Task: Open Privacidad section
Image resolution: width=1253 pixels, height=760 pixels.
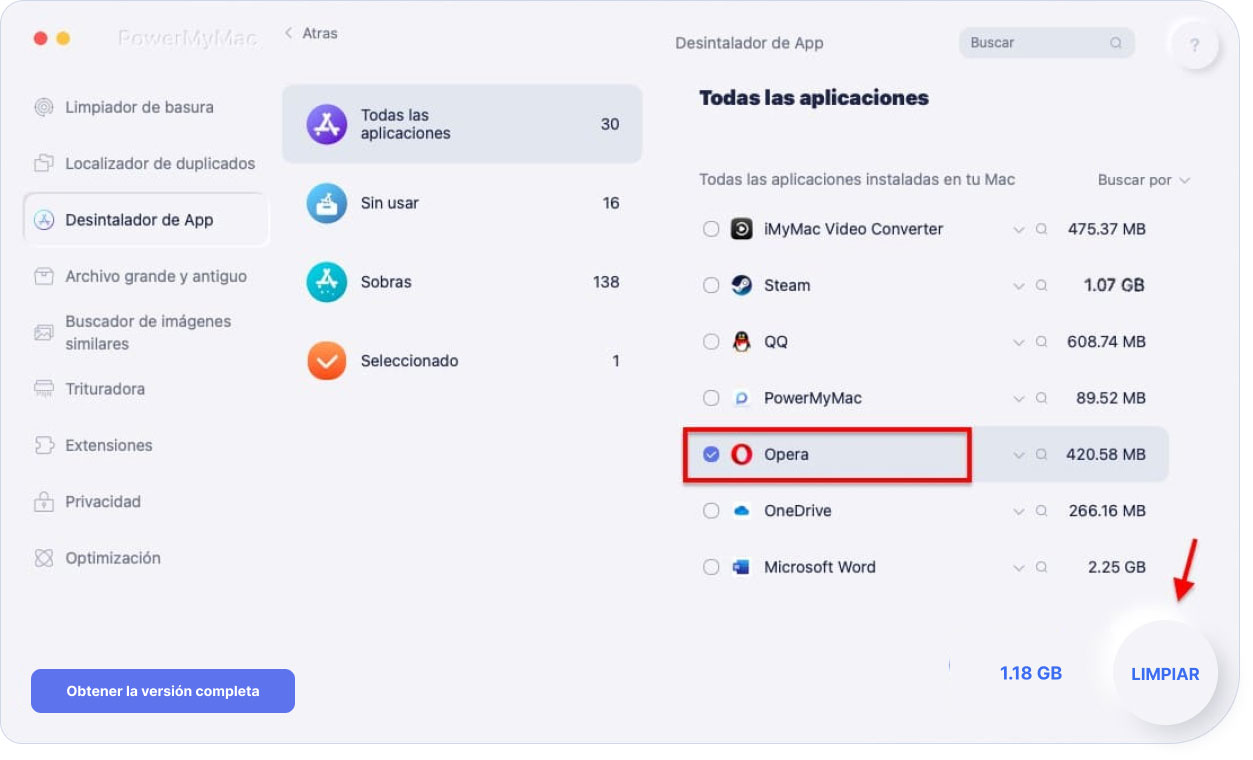Action: click(103, 501)
